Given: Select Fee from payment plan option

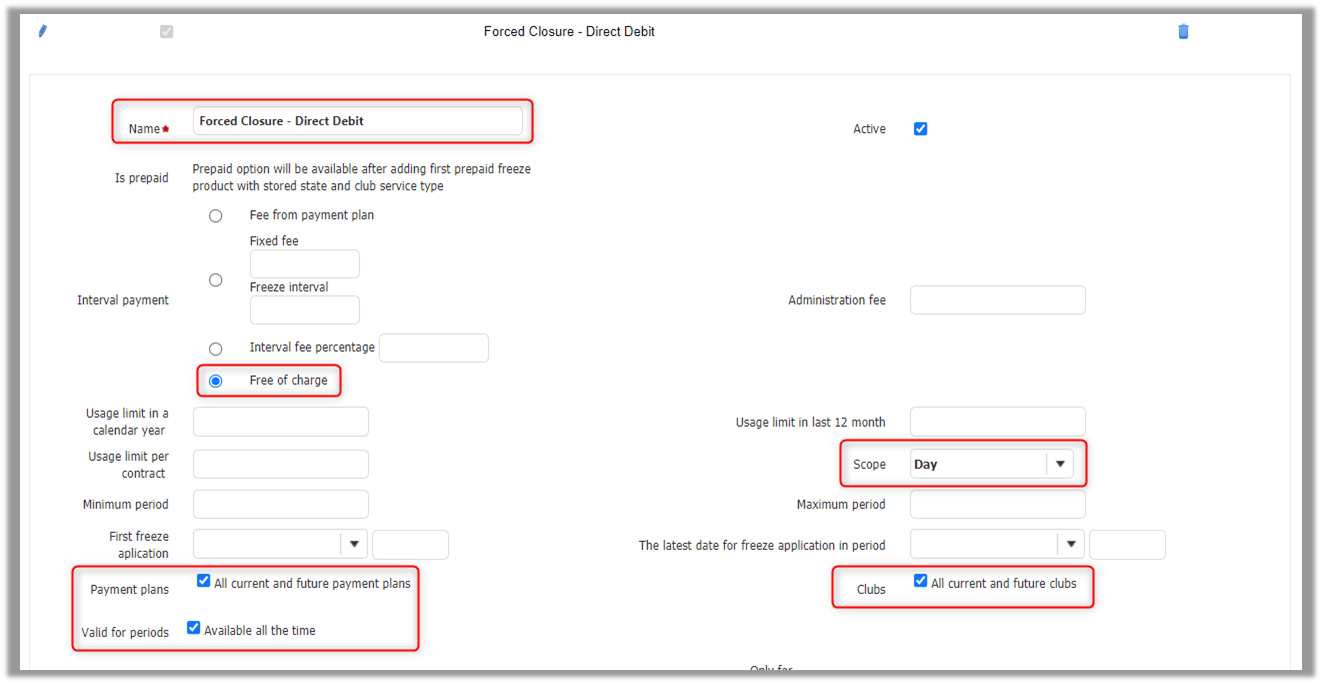Looking at the screenshot, I should (x=216, y=216).
